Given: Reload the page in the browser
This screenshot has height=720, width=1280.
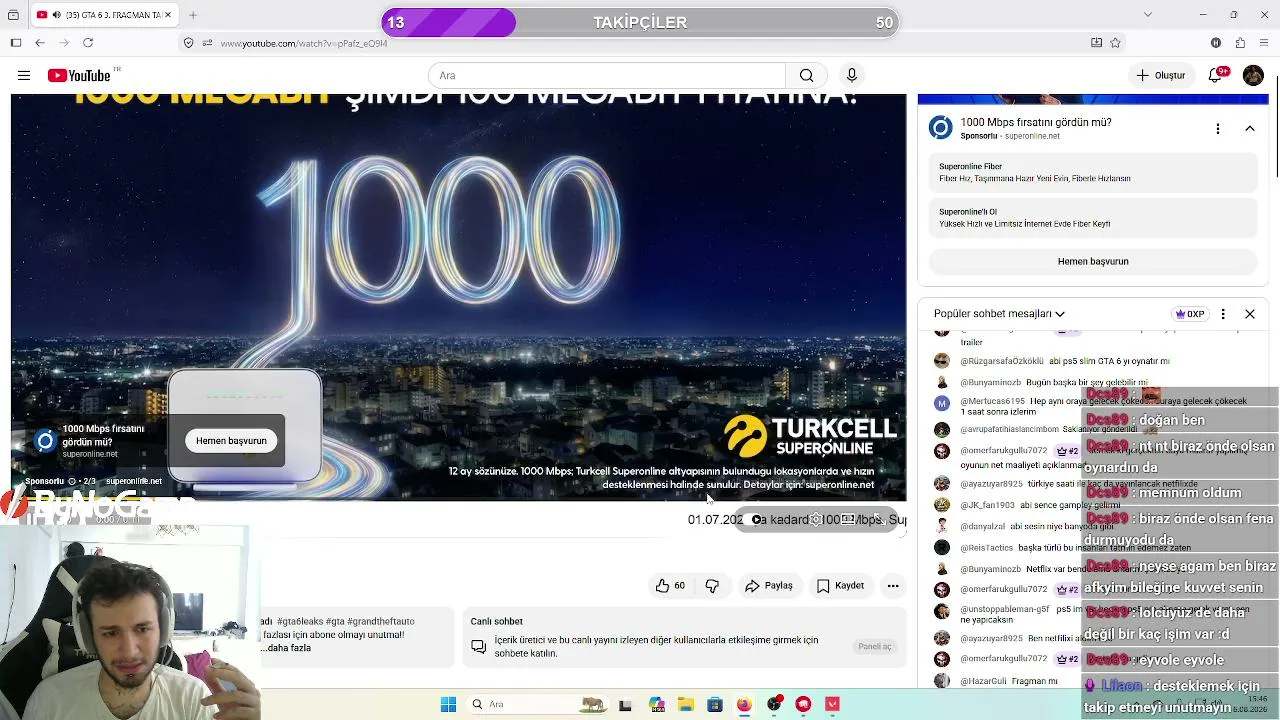Looking at the screenshot, I should tap(88, 43).
